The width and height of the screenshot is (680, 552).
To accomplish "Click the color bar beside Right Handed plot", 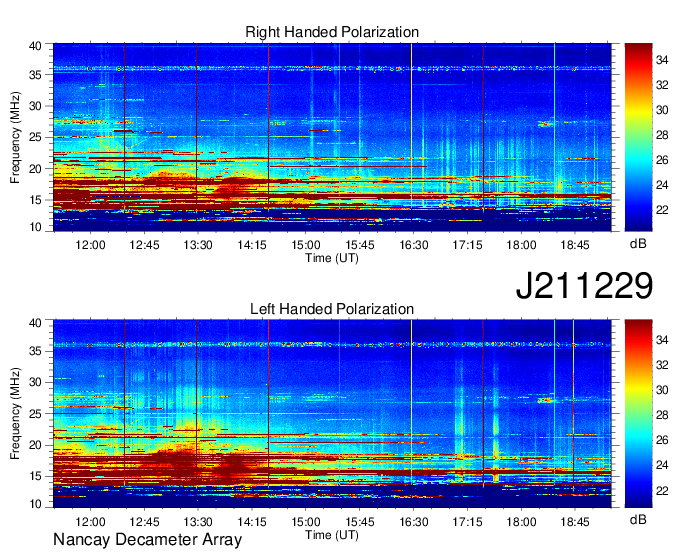I will [x=638, y=137].
